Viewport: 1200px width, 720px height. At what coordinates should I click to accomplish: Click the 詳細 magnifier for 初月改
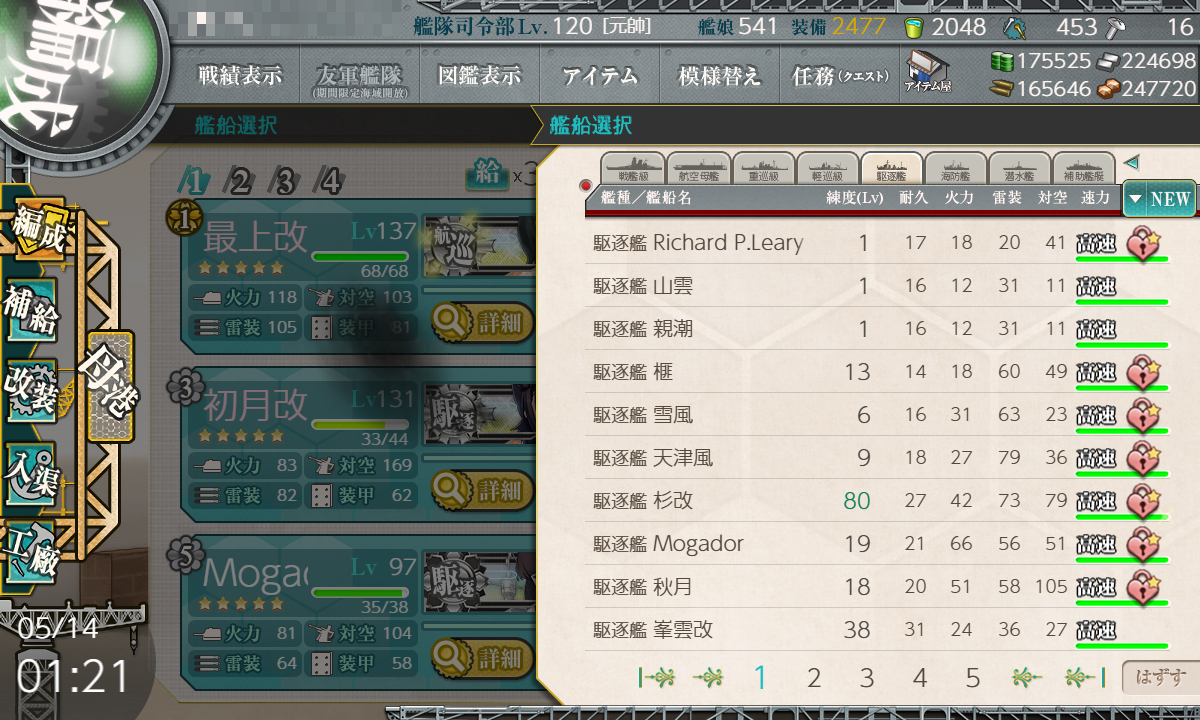pyautogui.click(x=482, y=490)
